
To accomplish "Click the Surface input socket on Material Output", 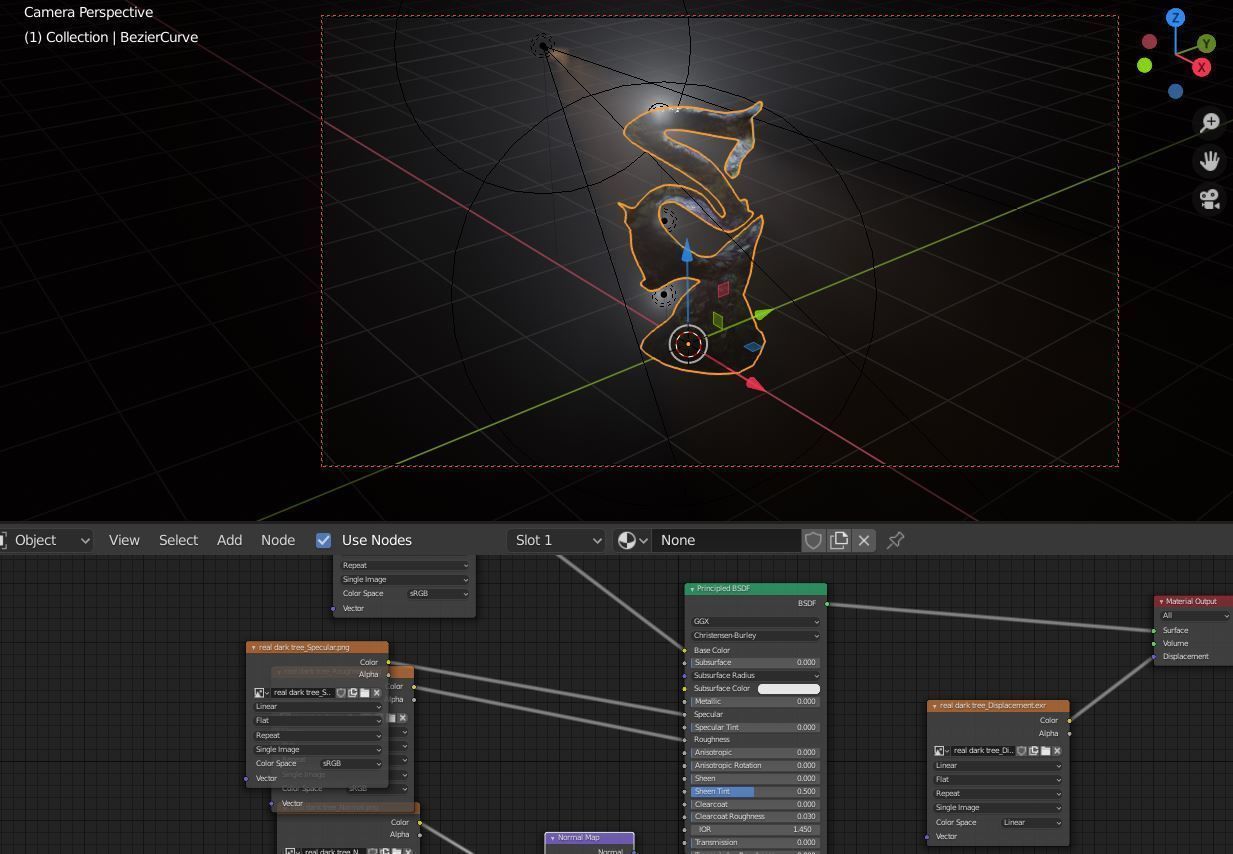I will pos(1154,630).
